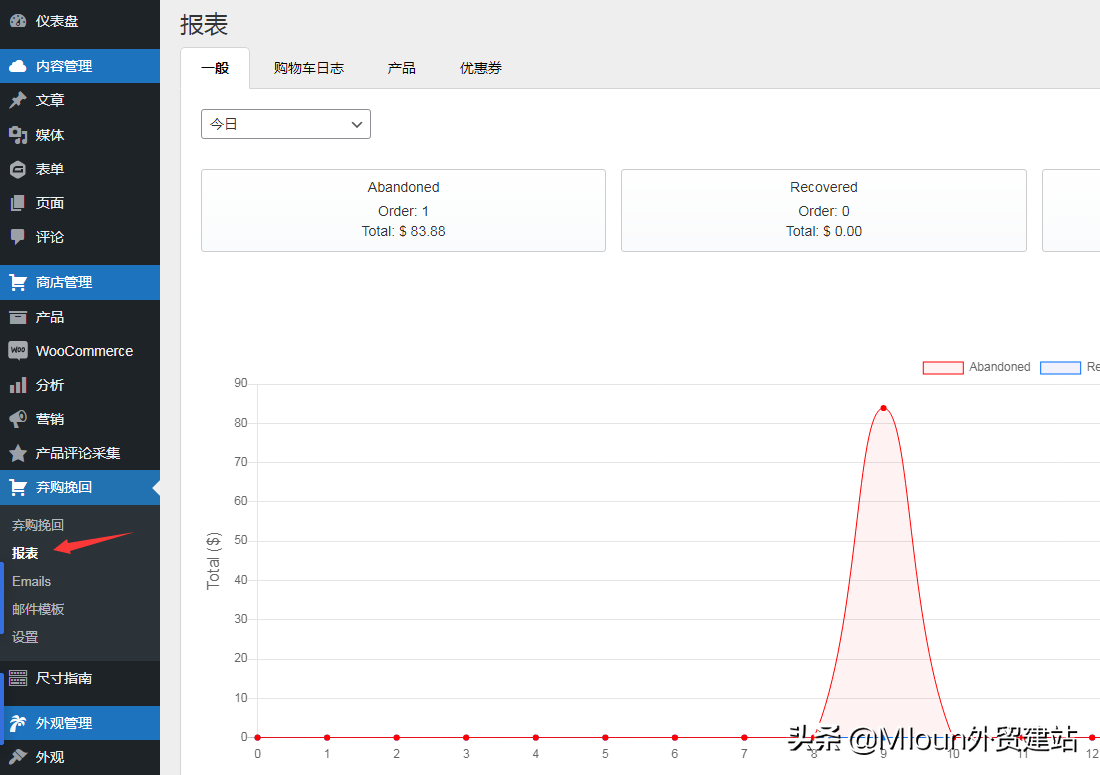
Task: Open the 设置 submenu link
Action: click(25, 637)
